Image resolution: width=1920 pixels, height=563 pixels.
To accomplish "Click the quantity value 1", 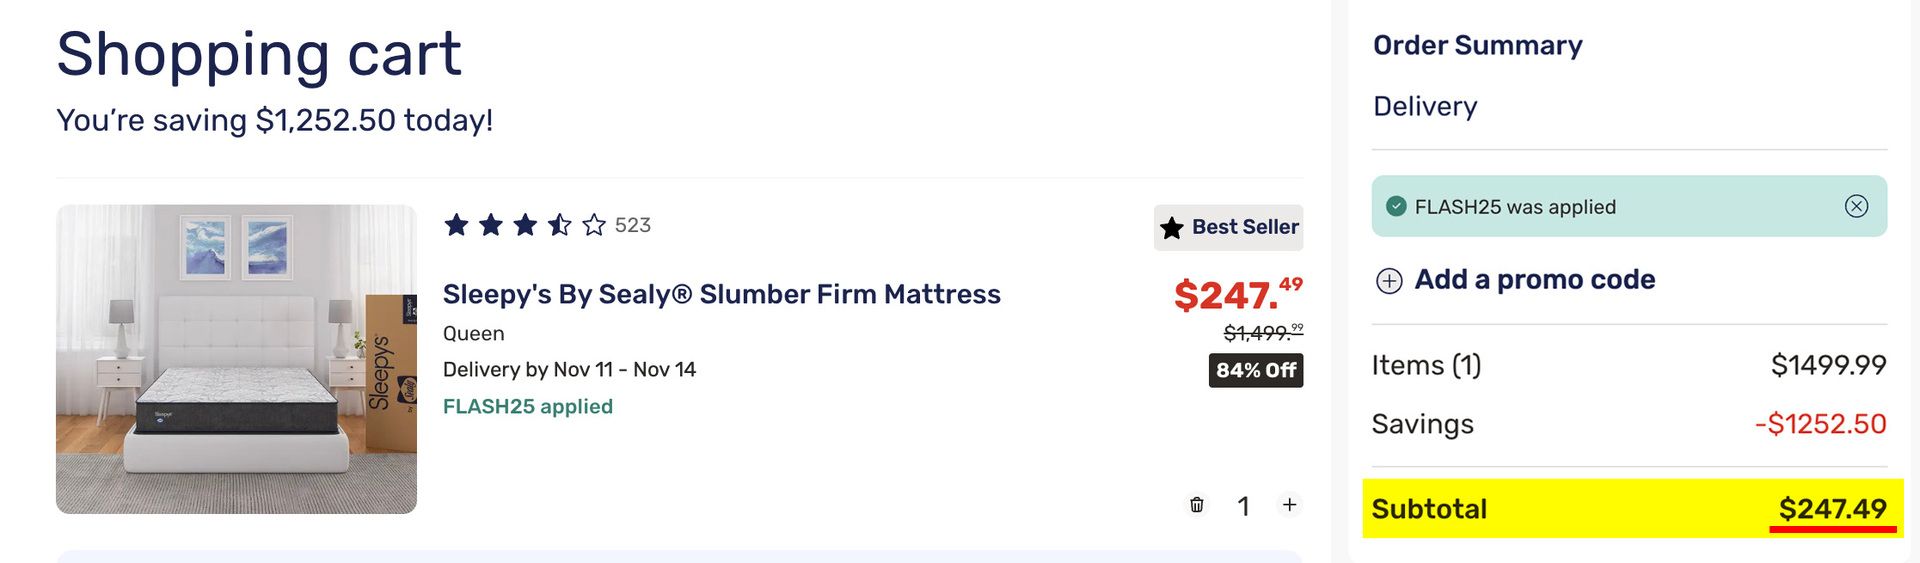I will pyautogui.click(x=1243, y=506).
